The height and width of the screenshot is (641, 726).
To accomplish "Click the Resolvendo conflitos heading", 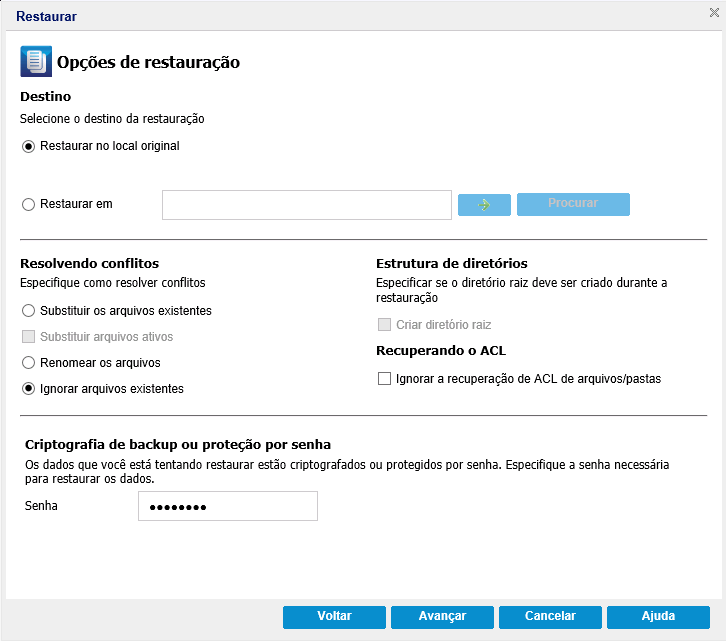I will 89,264.
